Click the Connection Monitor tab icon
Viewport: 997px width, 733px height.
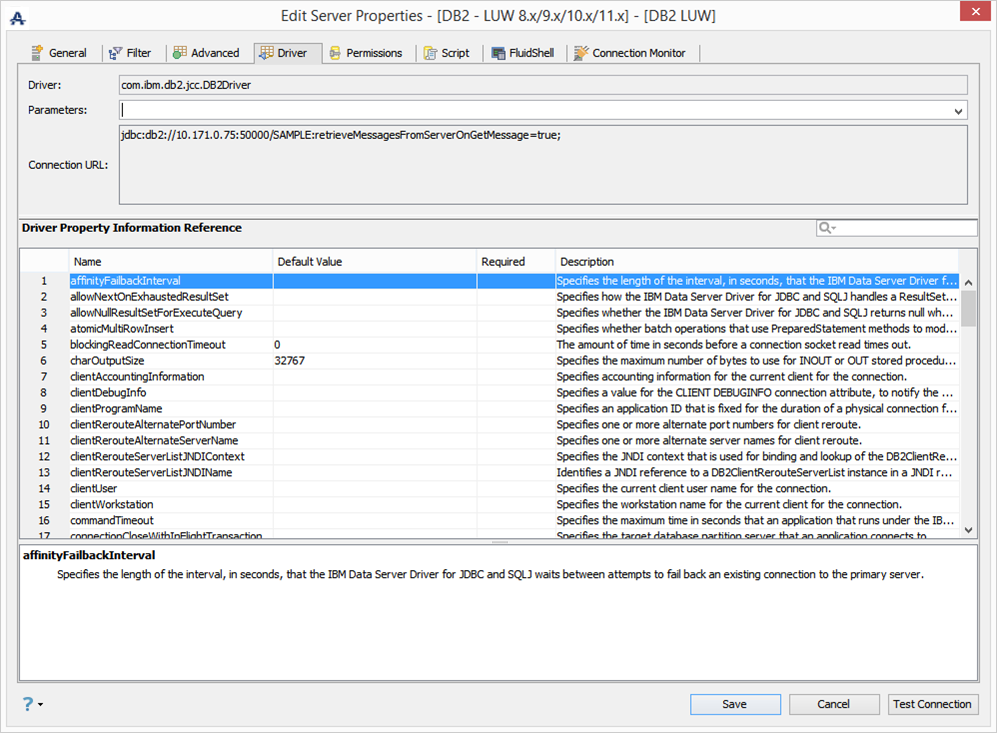(x=581, y=53)
